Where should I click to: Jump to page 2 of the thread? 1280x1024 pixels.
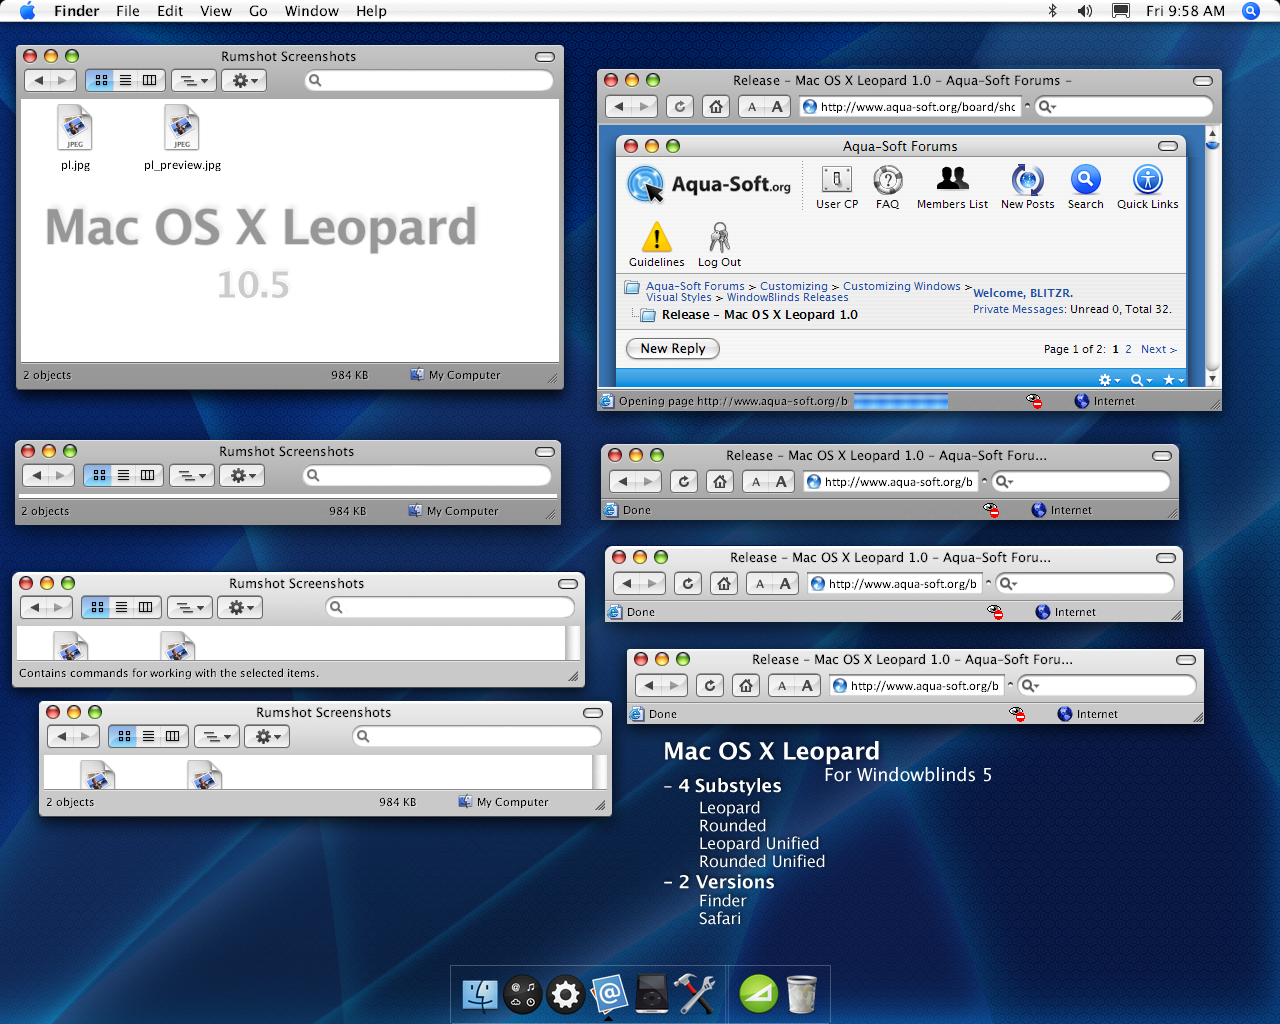[1128, 349]
